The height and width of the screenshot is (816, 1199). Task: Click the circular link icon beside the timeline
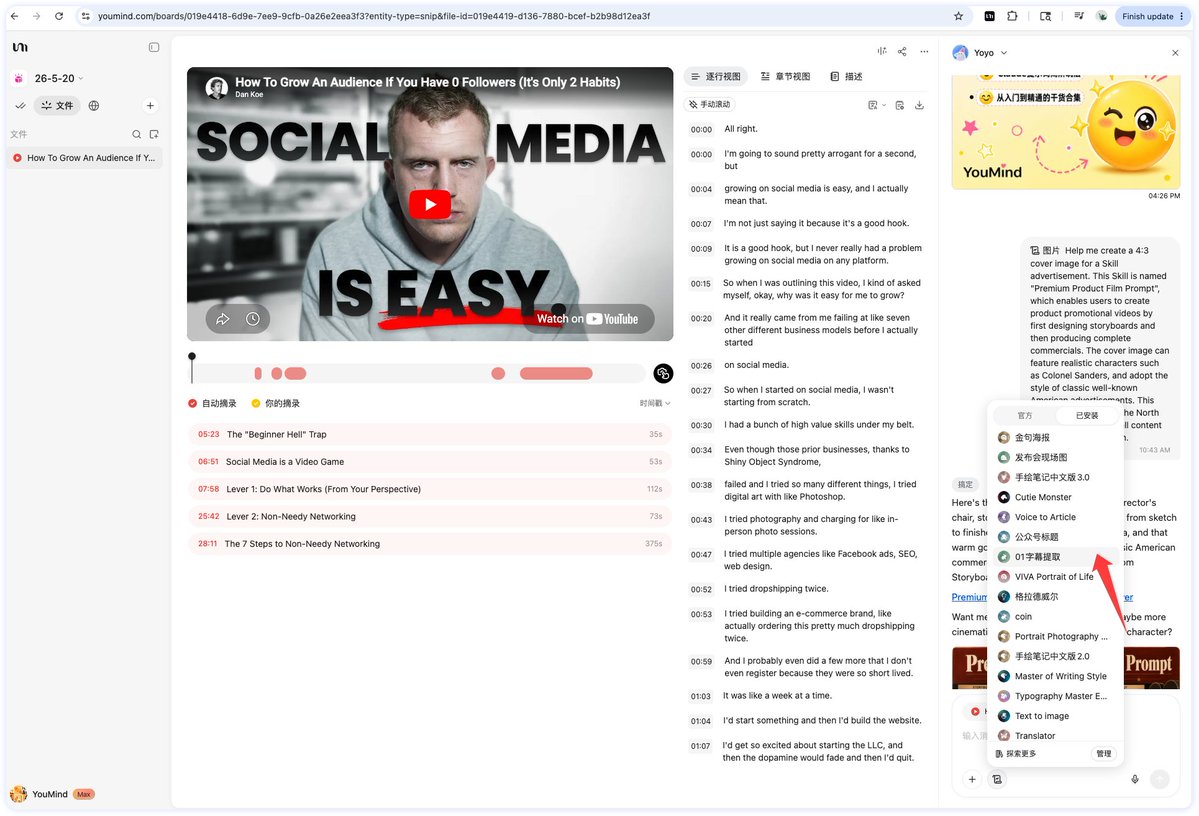click(x=663, y=373)
